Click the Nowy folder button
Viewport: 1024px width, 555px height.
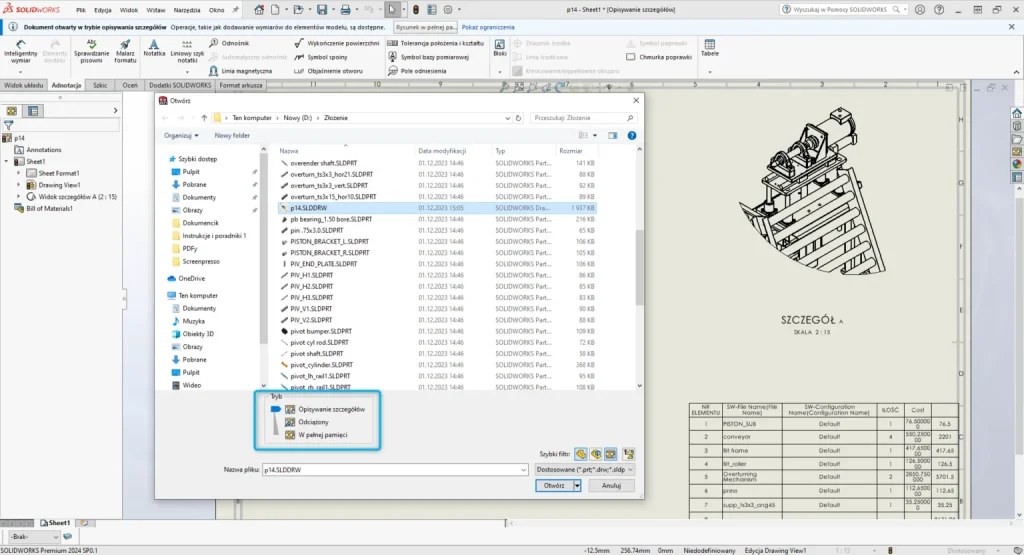[232, 135]
